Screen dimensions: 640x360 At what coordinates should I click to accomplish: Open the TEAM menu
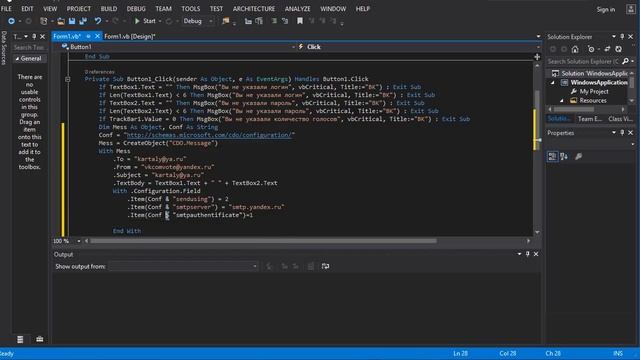click(163, 9)
